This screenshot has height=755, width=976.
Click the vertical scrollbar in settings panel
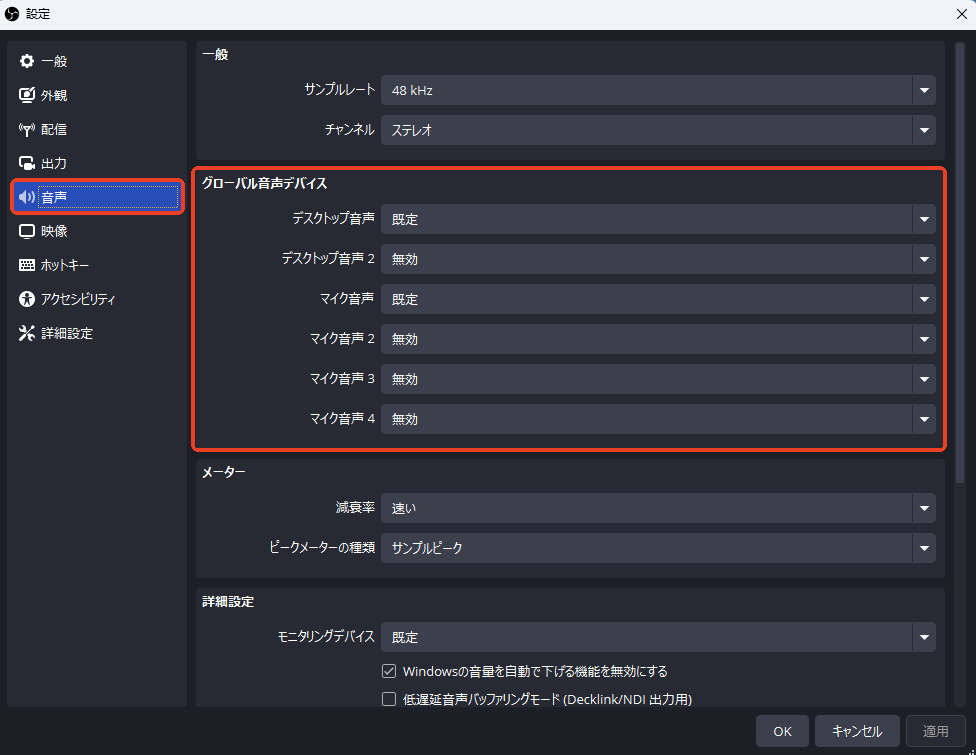(x=959, y=260)
